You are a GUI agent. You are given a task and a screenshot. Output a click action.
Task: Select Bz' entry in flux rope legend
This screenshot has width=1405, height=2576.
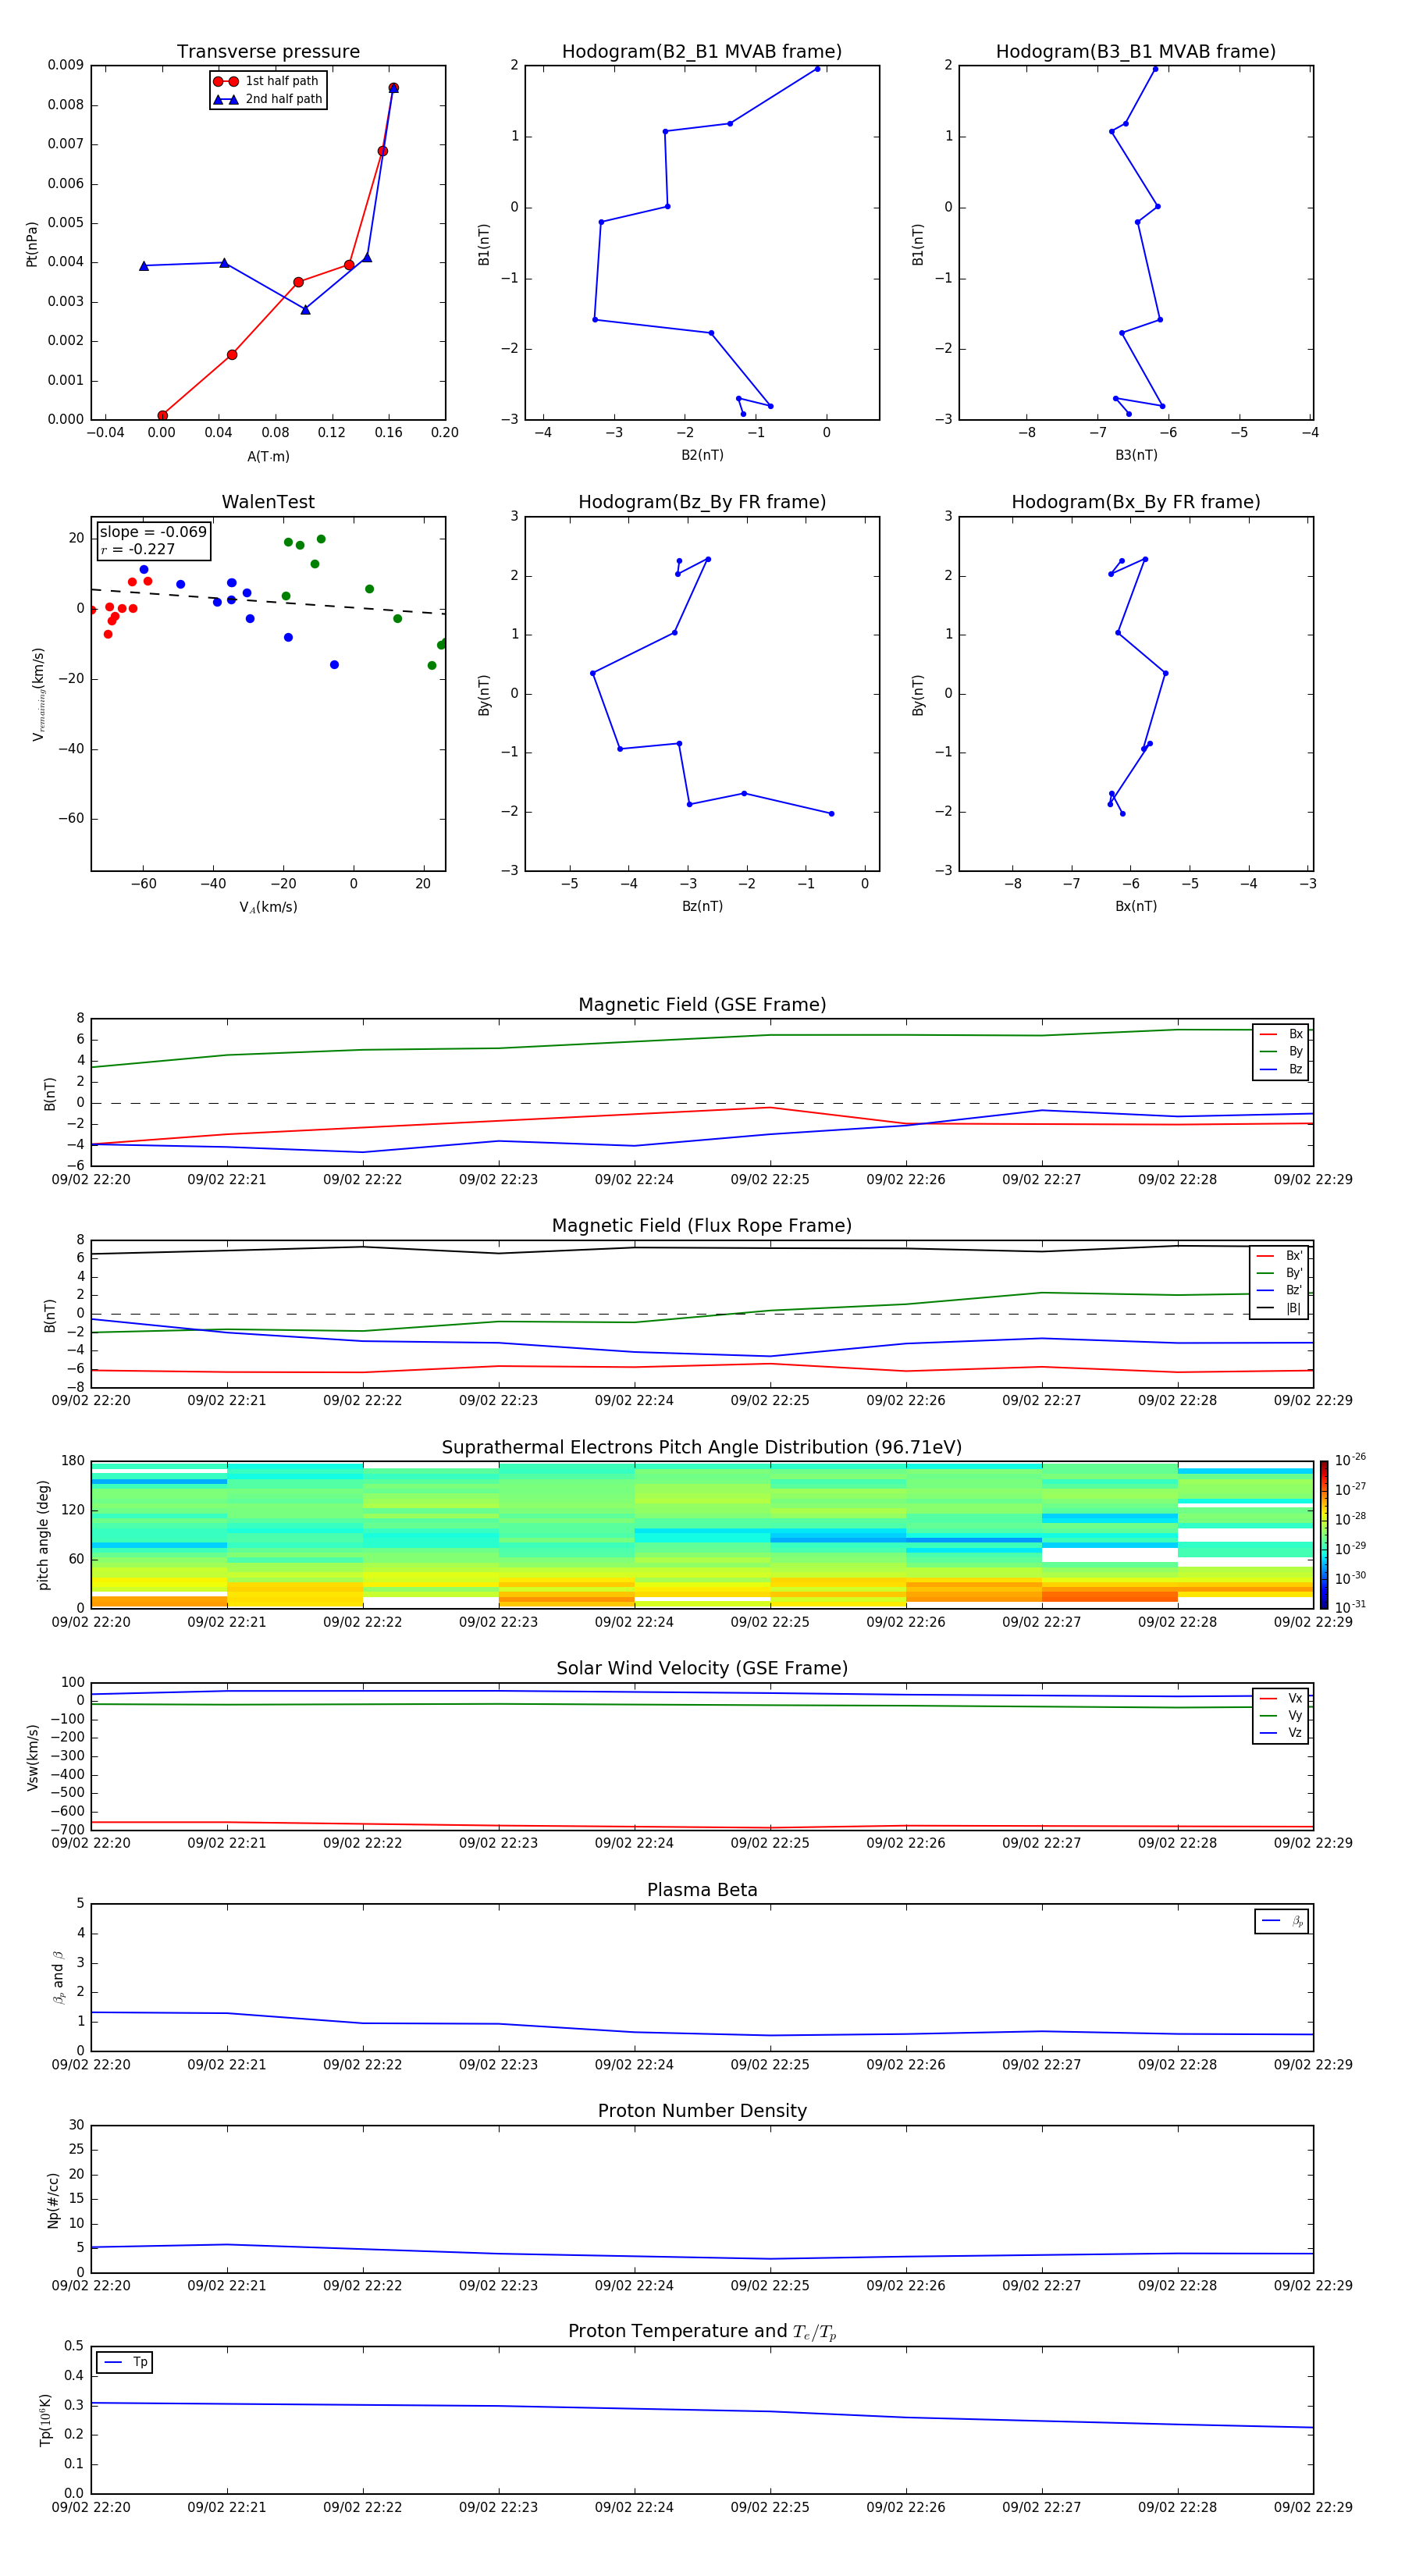[x=1279, y=1291]
